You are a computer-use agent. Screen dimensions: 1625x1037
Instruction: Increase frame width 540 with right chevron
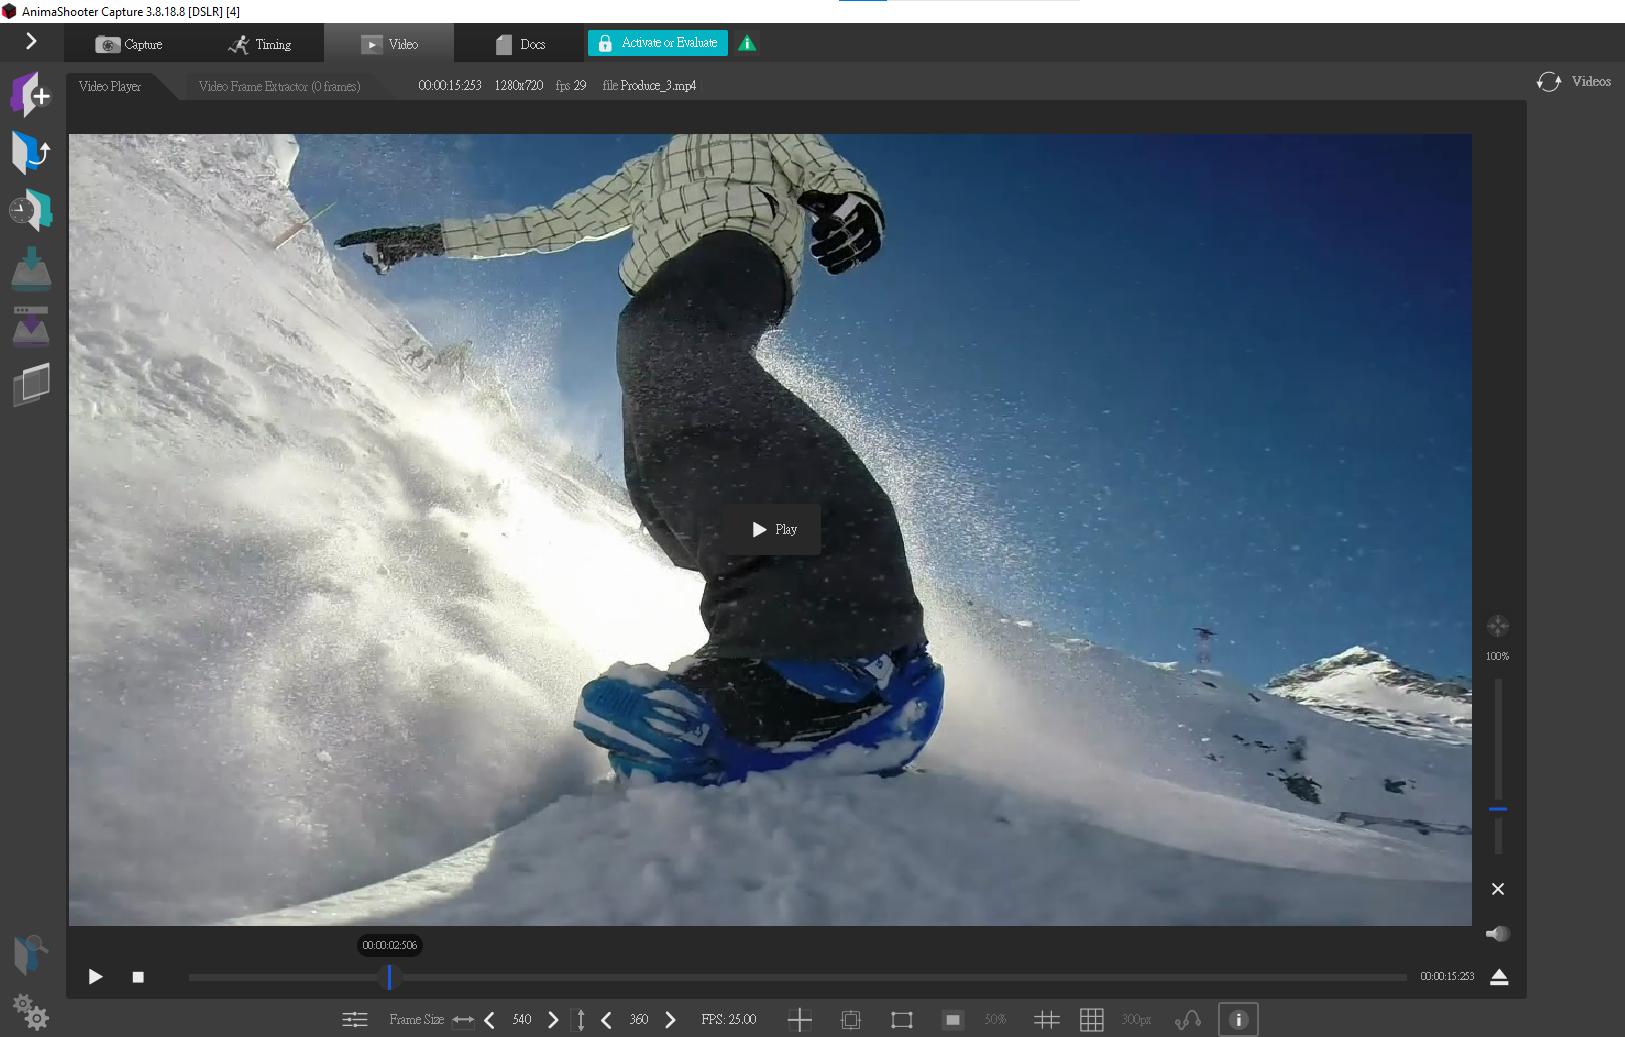(553, 1019)
